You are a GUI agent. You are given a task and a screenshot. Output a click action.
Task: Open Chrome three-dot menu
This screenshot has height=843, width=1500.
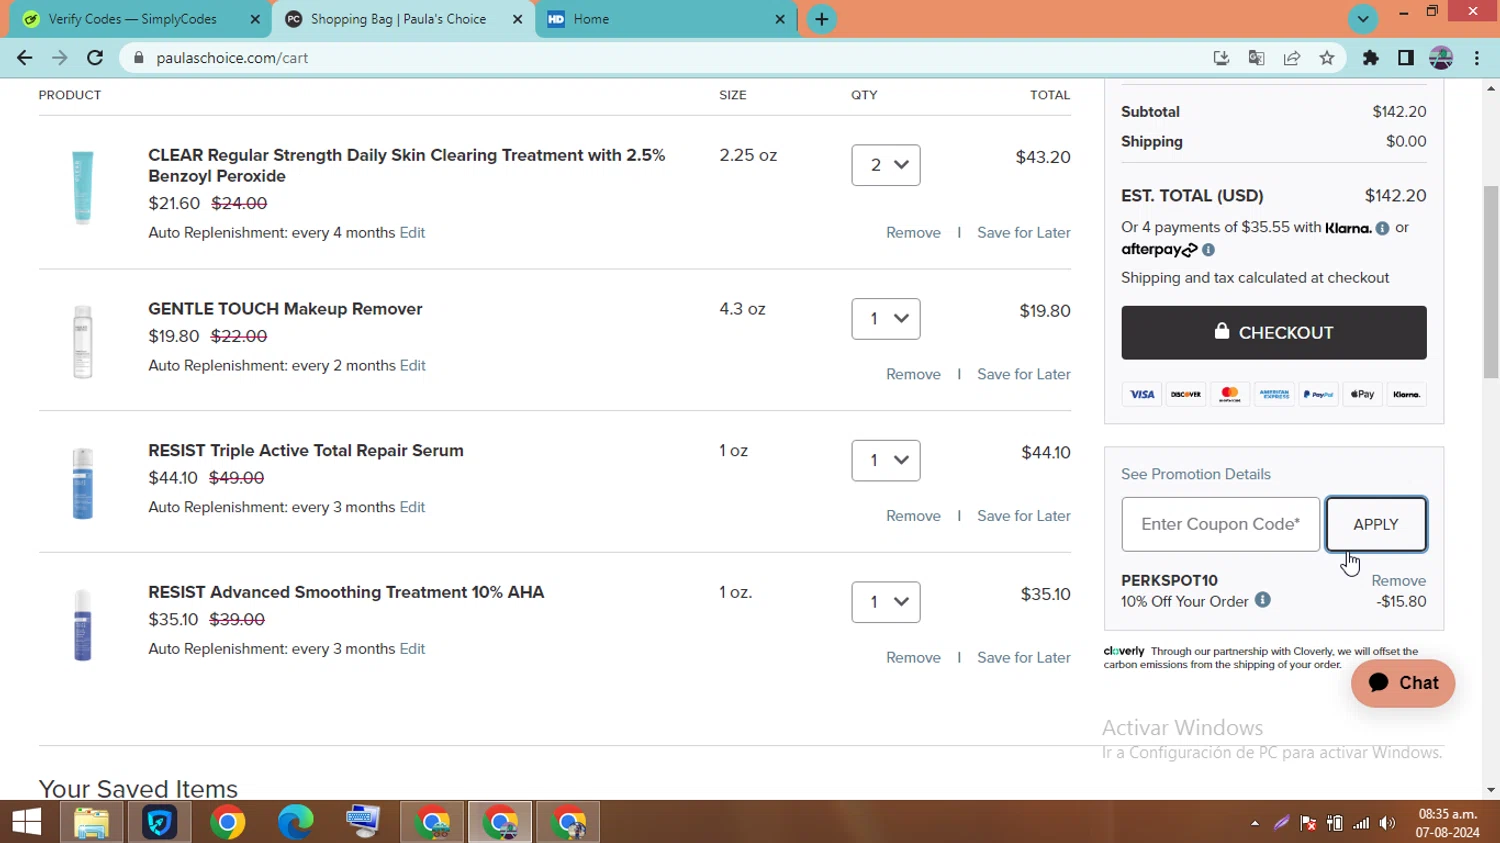1477,58
